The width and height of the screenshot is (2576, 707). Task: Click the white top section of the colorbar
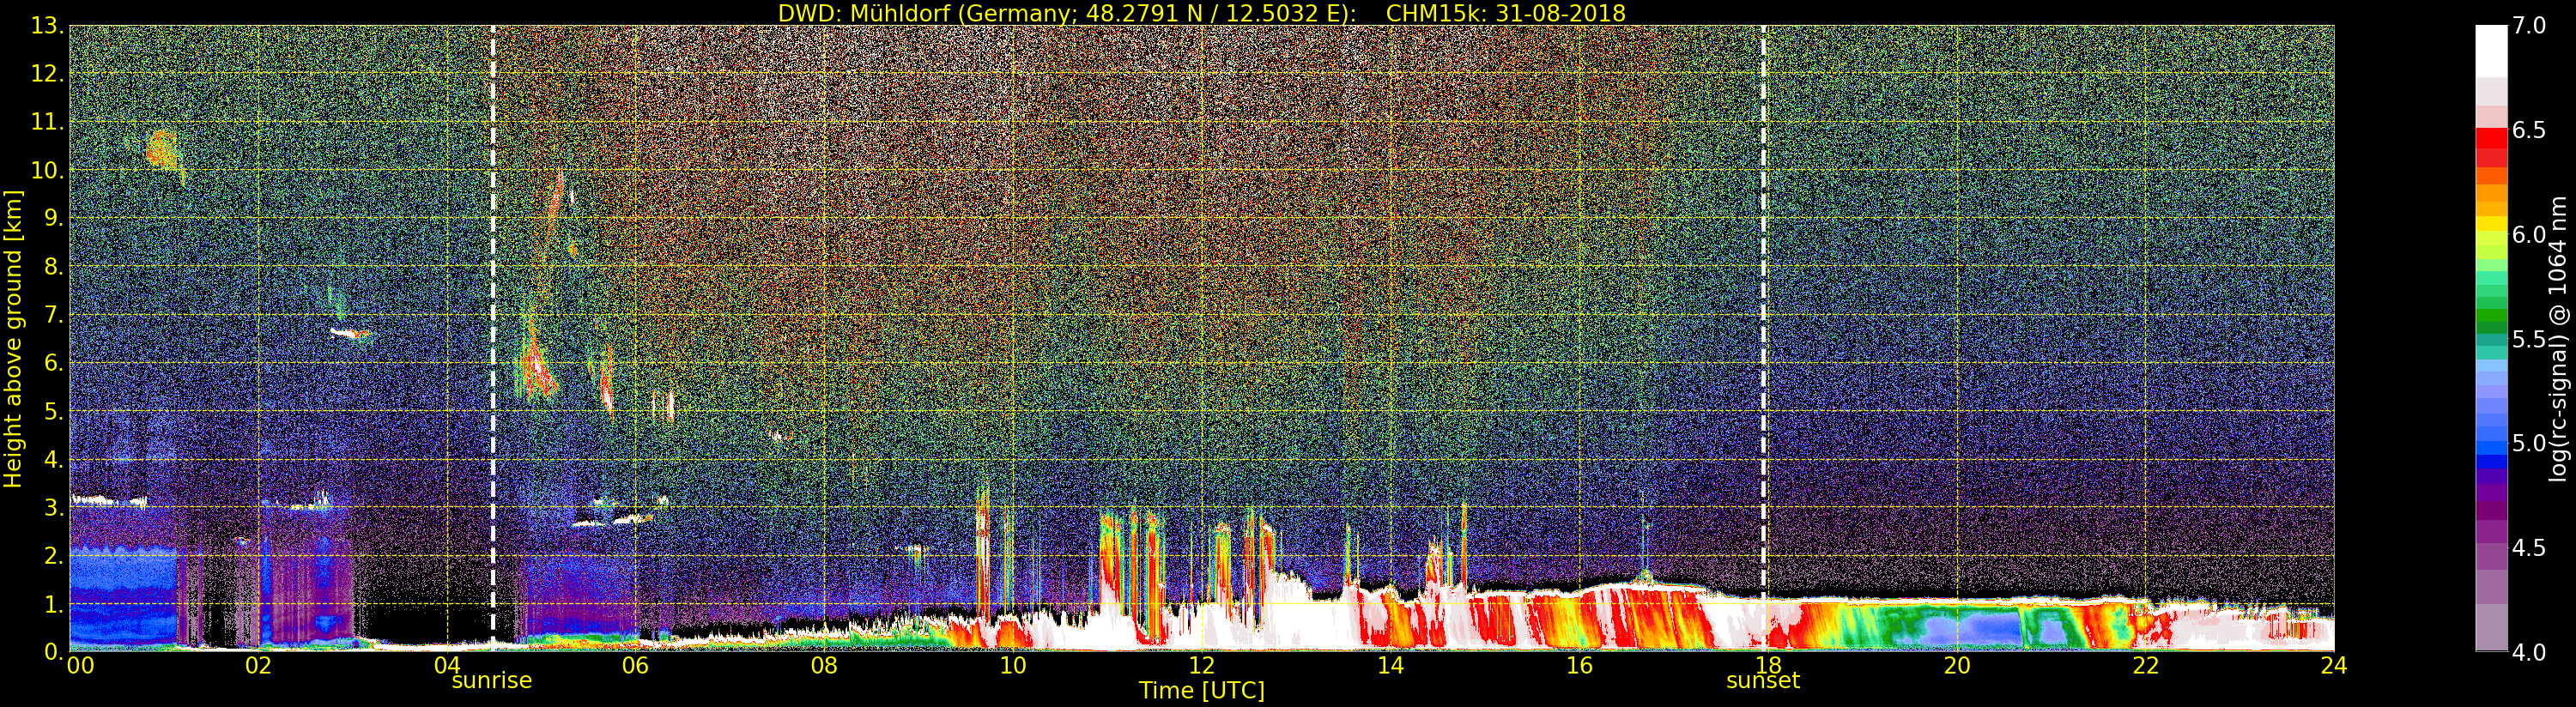pyautogui.click(x=2490, y=50)
